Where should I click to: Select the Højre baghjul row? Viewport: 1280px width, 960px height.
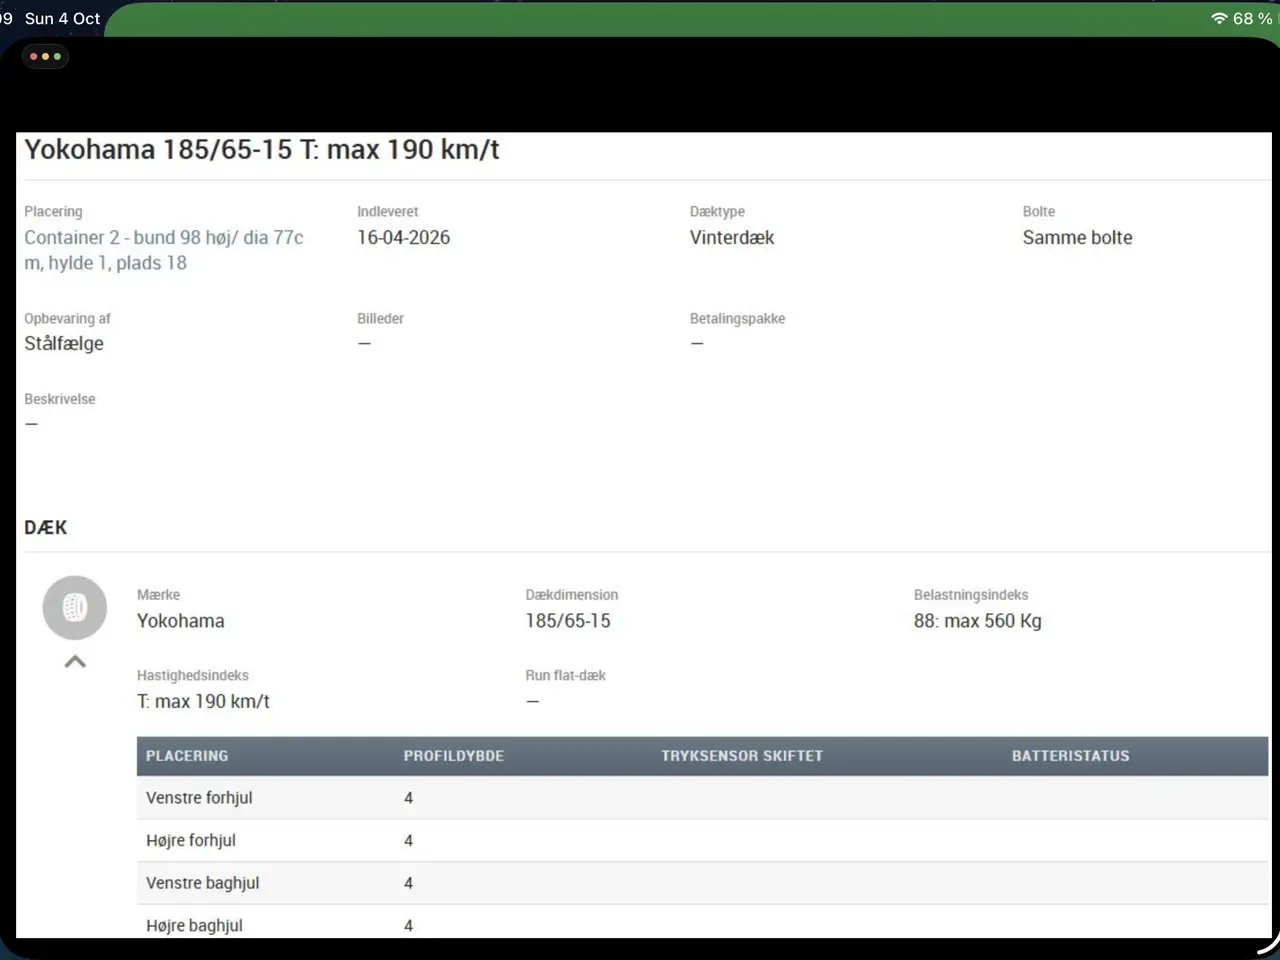point(702,924)
